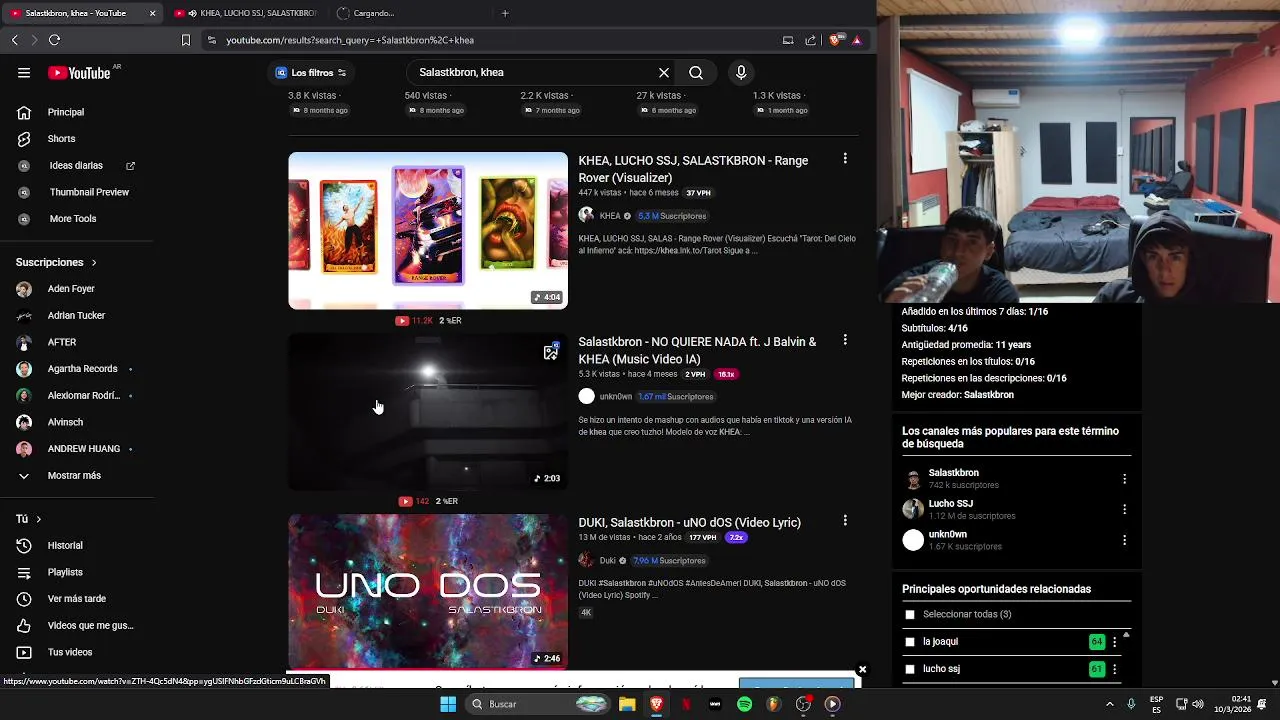This screenshot has width=1280, height=720.
Task: Go to the YouTube home logo
Action: click(x=79, y=73)
